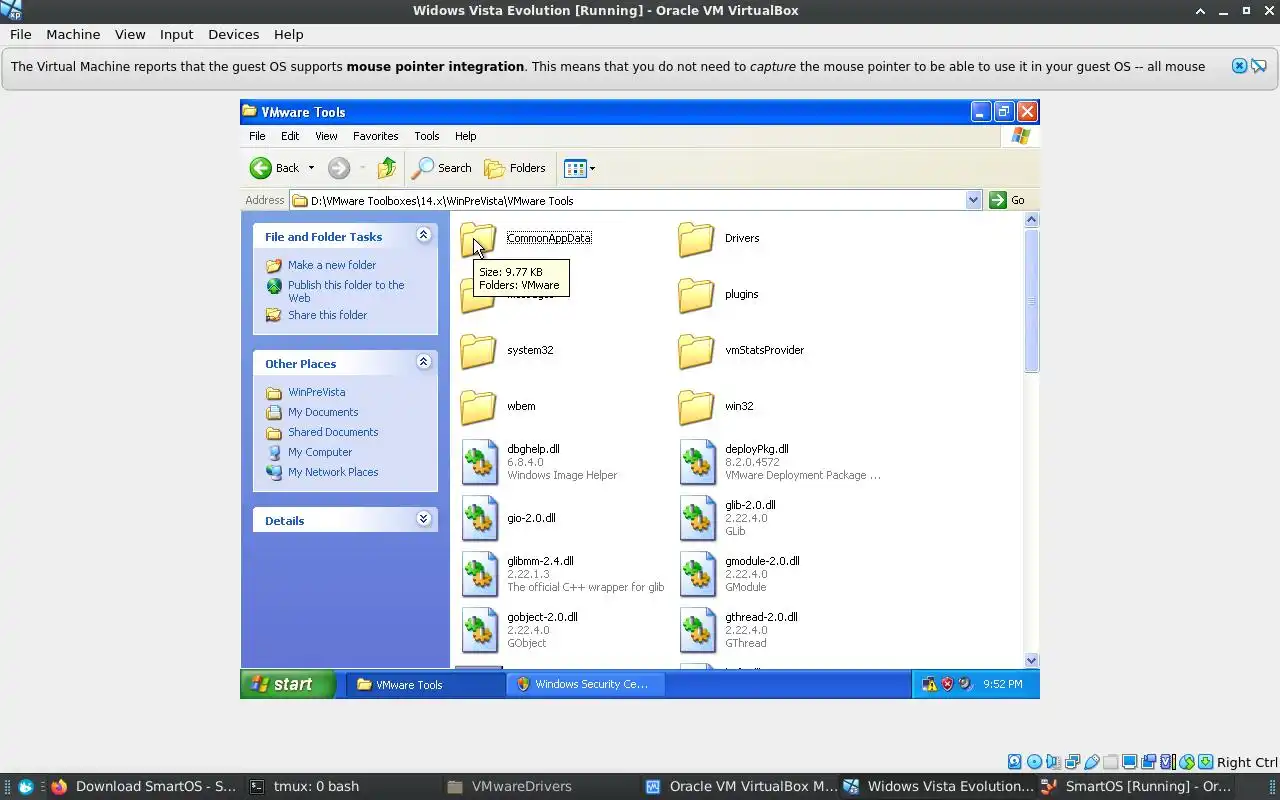1280x800 pixels.
Task: Select the wbem folder icon
Action: [x=478, y=407]
